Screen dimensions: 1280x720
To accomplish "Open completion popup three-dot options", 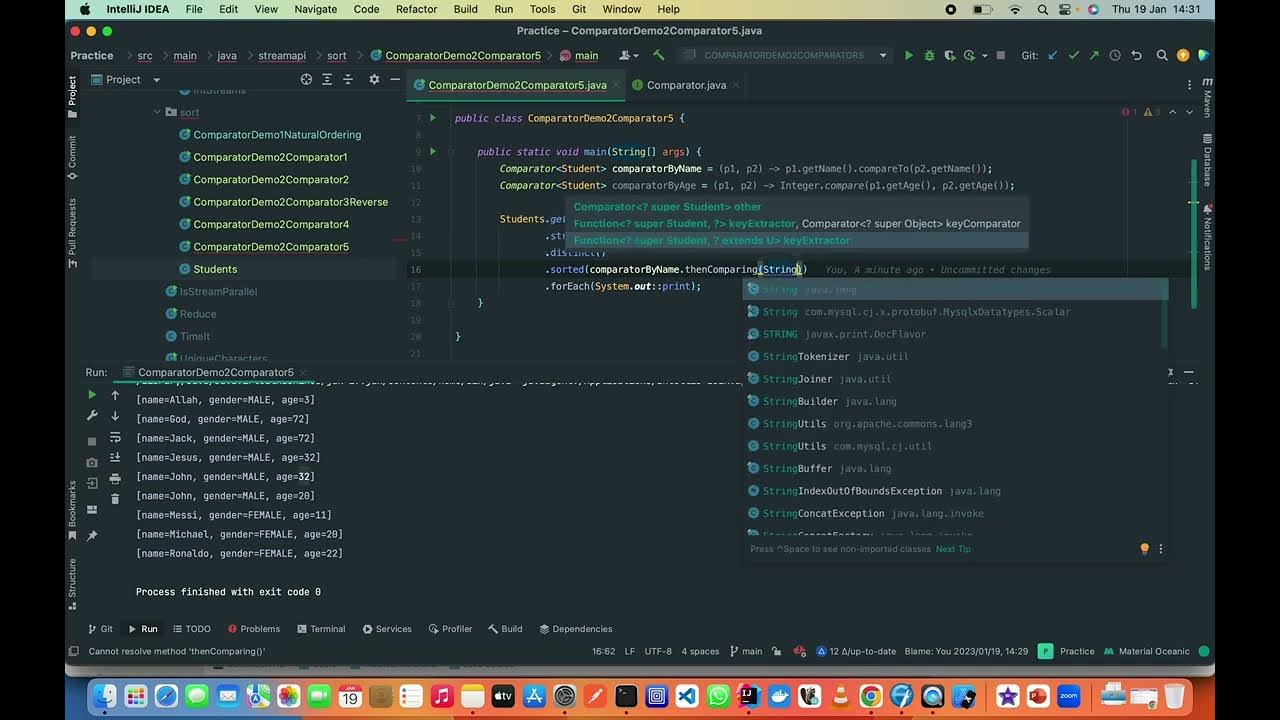I will [x=1161, y=549].
